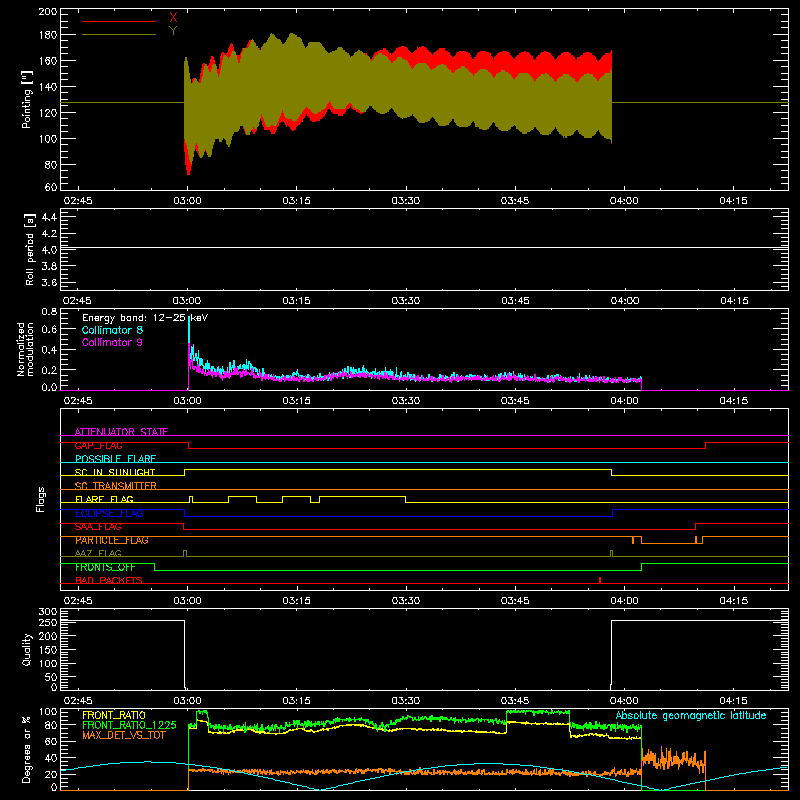The height and width of the screenshot is (800, 800).
Task: Select the BAD_PACKETS flag label
Action: pyautogui.click(x=109, y=580)
